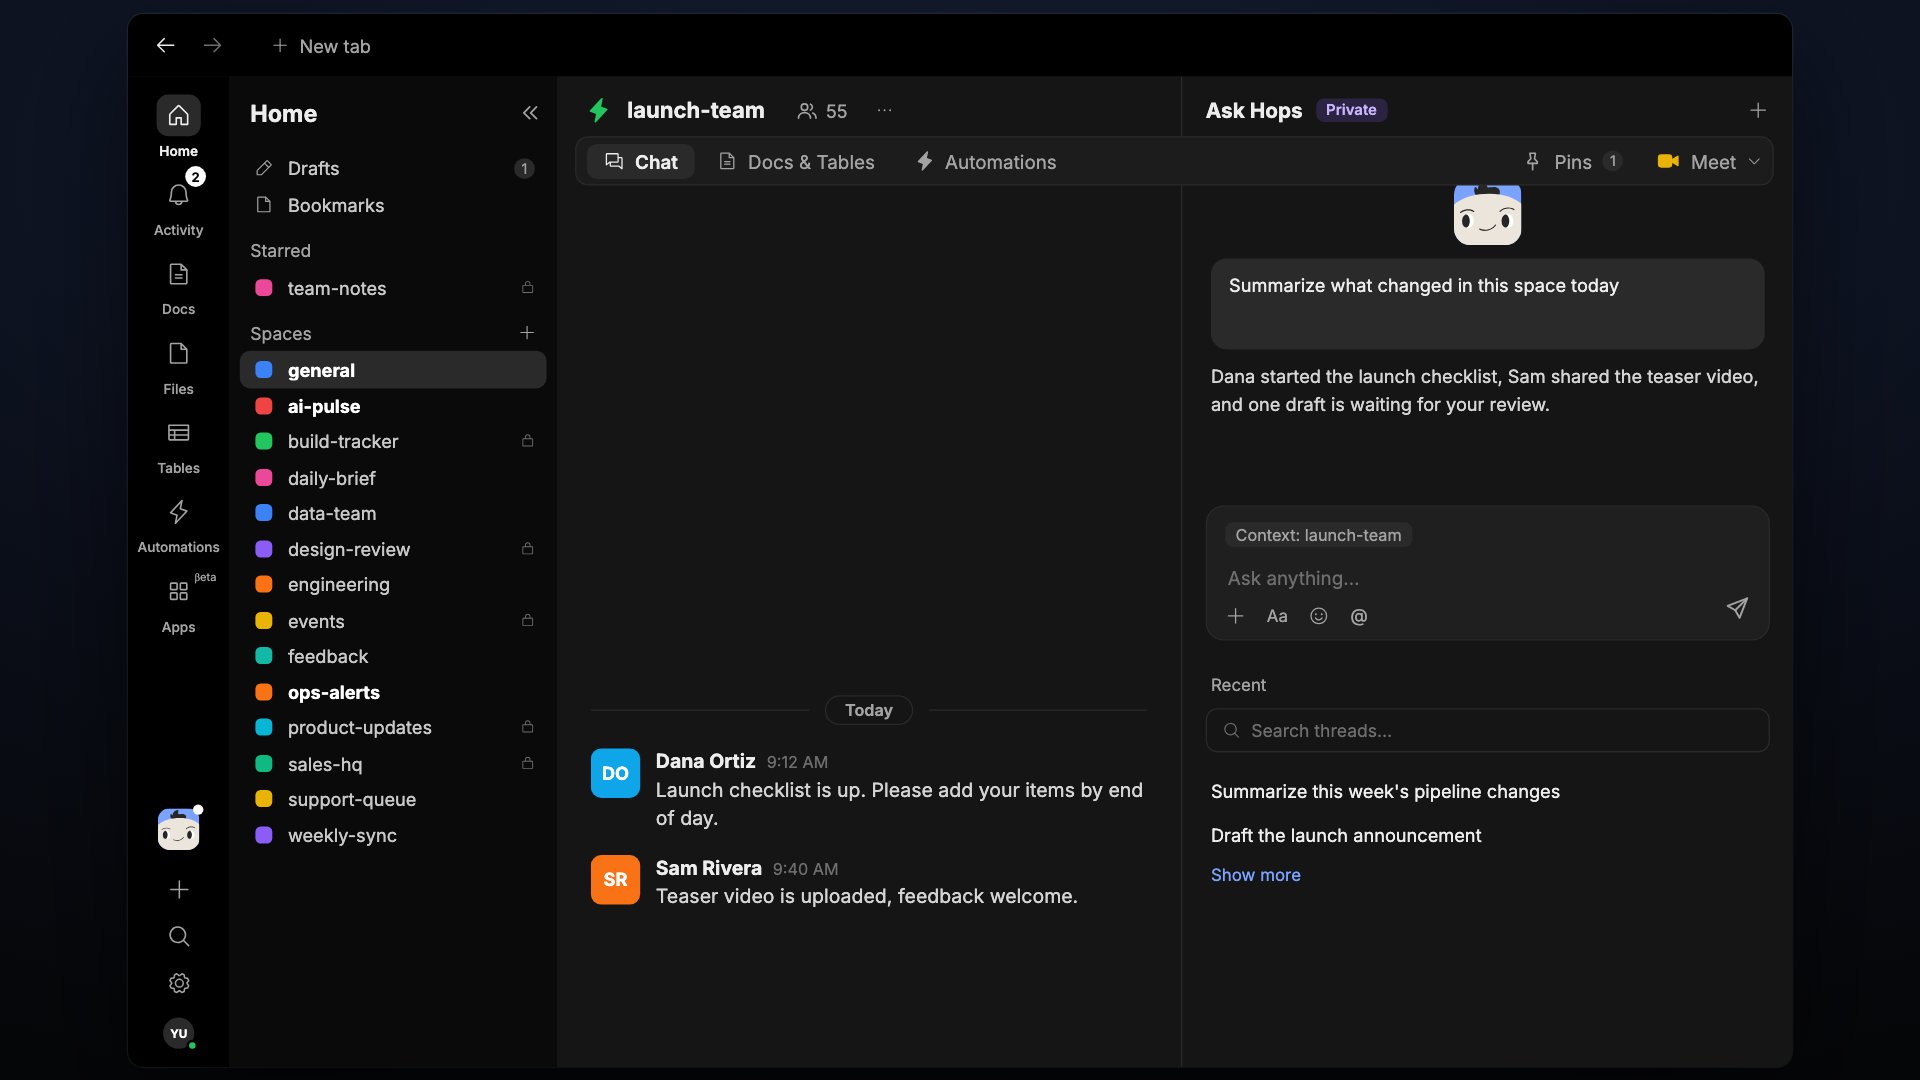1920x1080 pixels.
Task: Collapse the Home sidebar panel
Action: coord(530,113)
